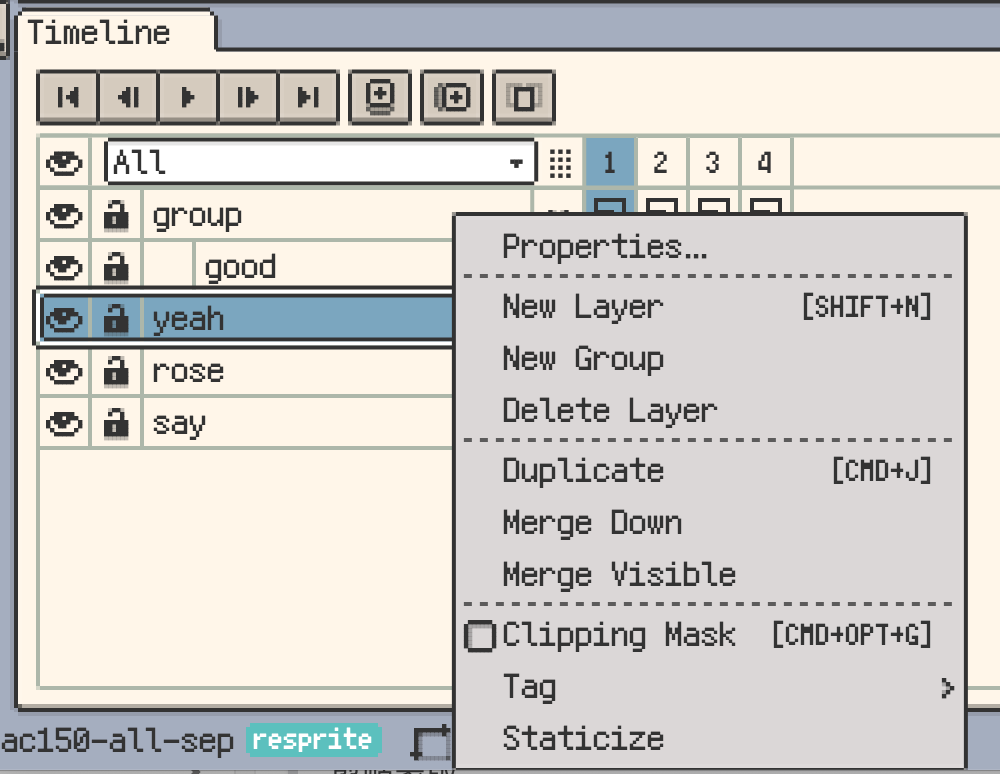Enable the Clipping Mask checkbox
The width and height of the screenshot is (1000, 774).
click(481, 636)
